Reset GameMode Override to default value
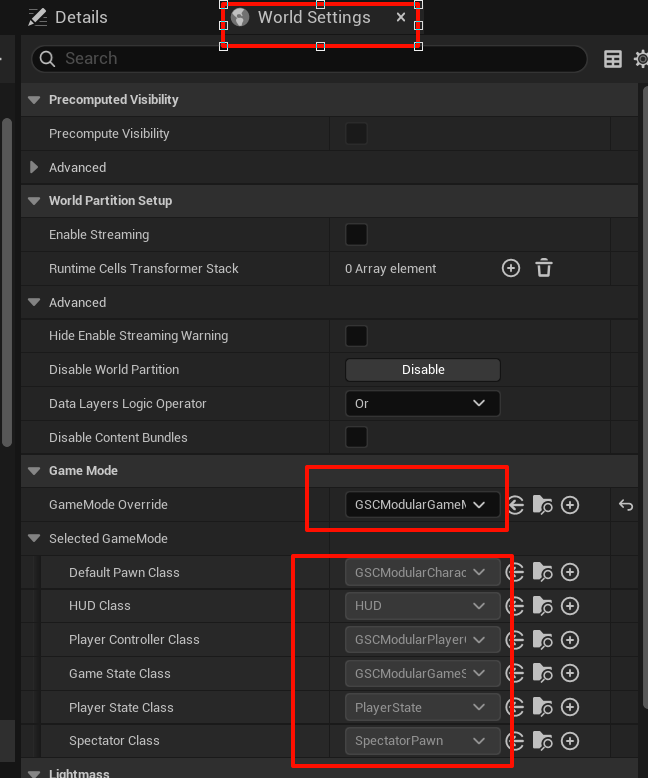 coord(626,505)
